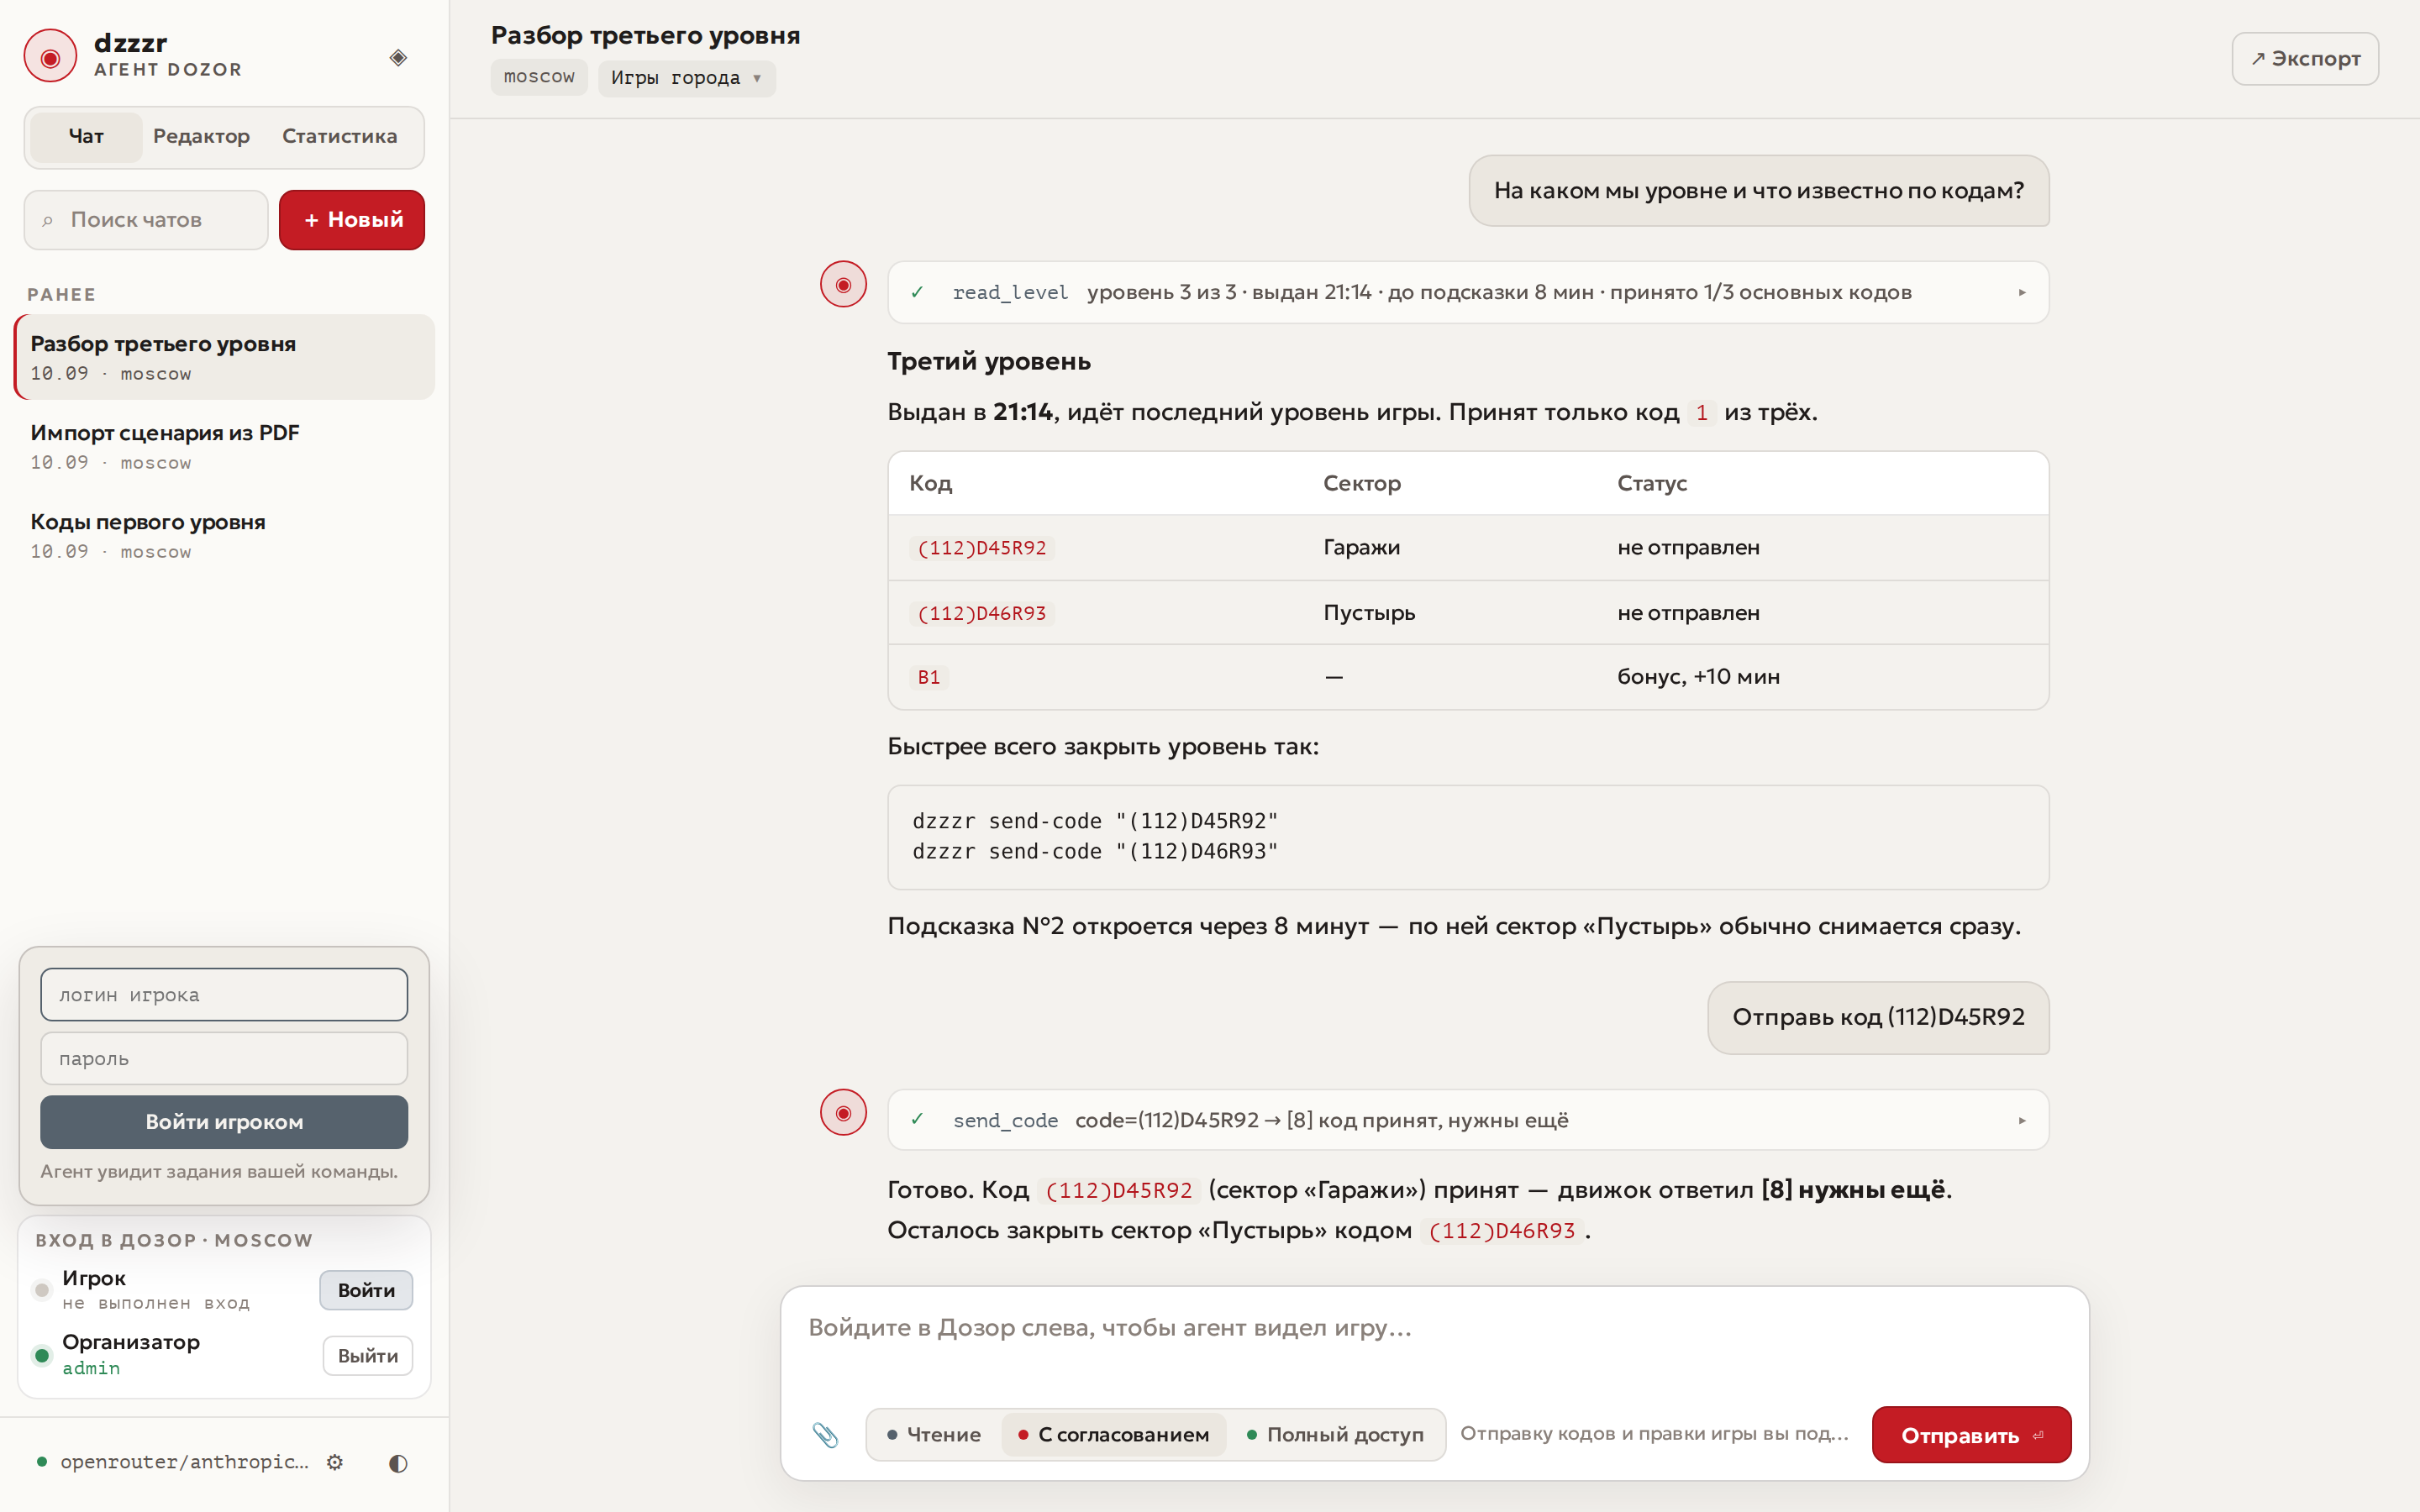Click the checkmark on send_code tool row
Viewport: 2420px width, 1512px height.
917,1119
